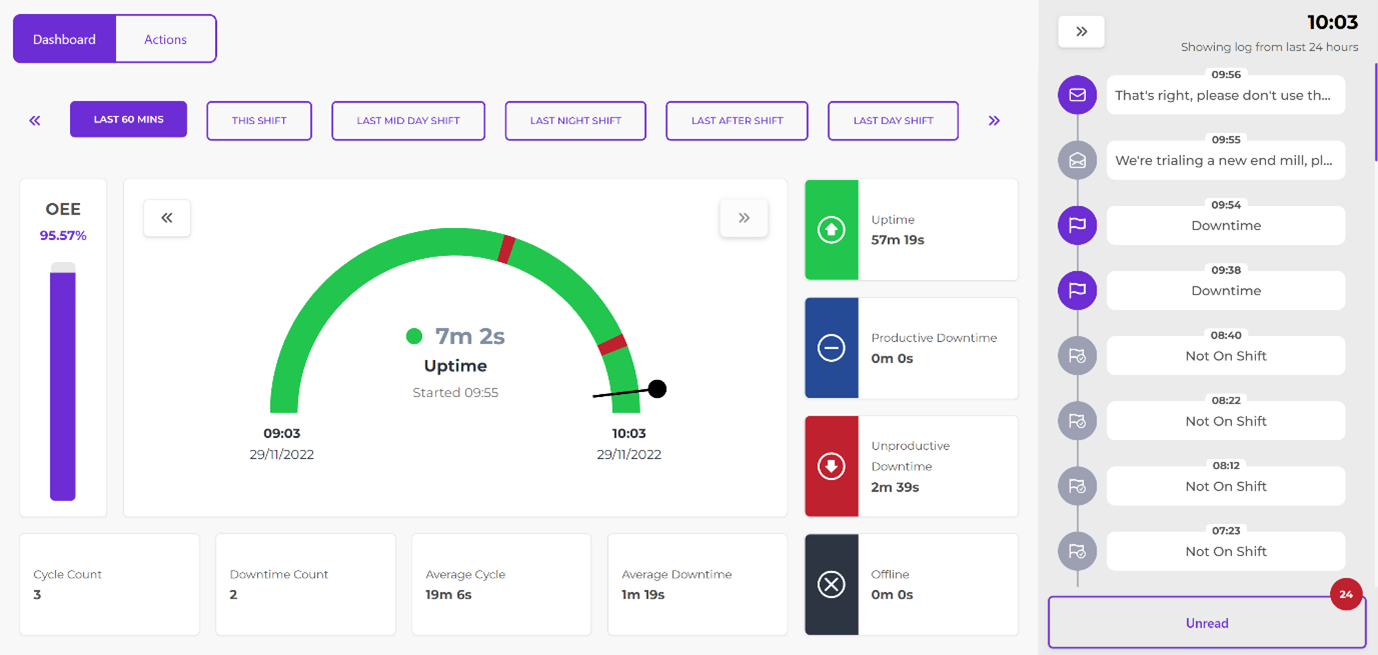Viewport: 1378px width, 655px height.
Task: Select the 09:54 Downtime flag icon
Action: click(1077, 225)
